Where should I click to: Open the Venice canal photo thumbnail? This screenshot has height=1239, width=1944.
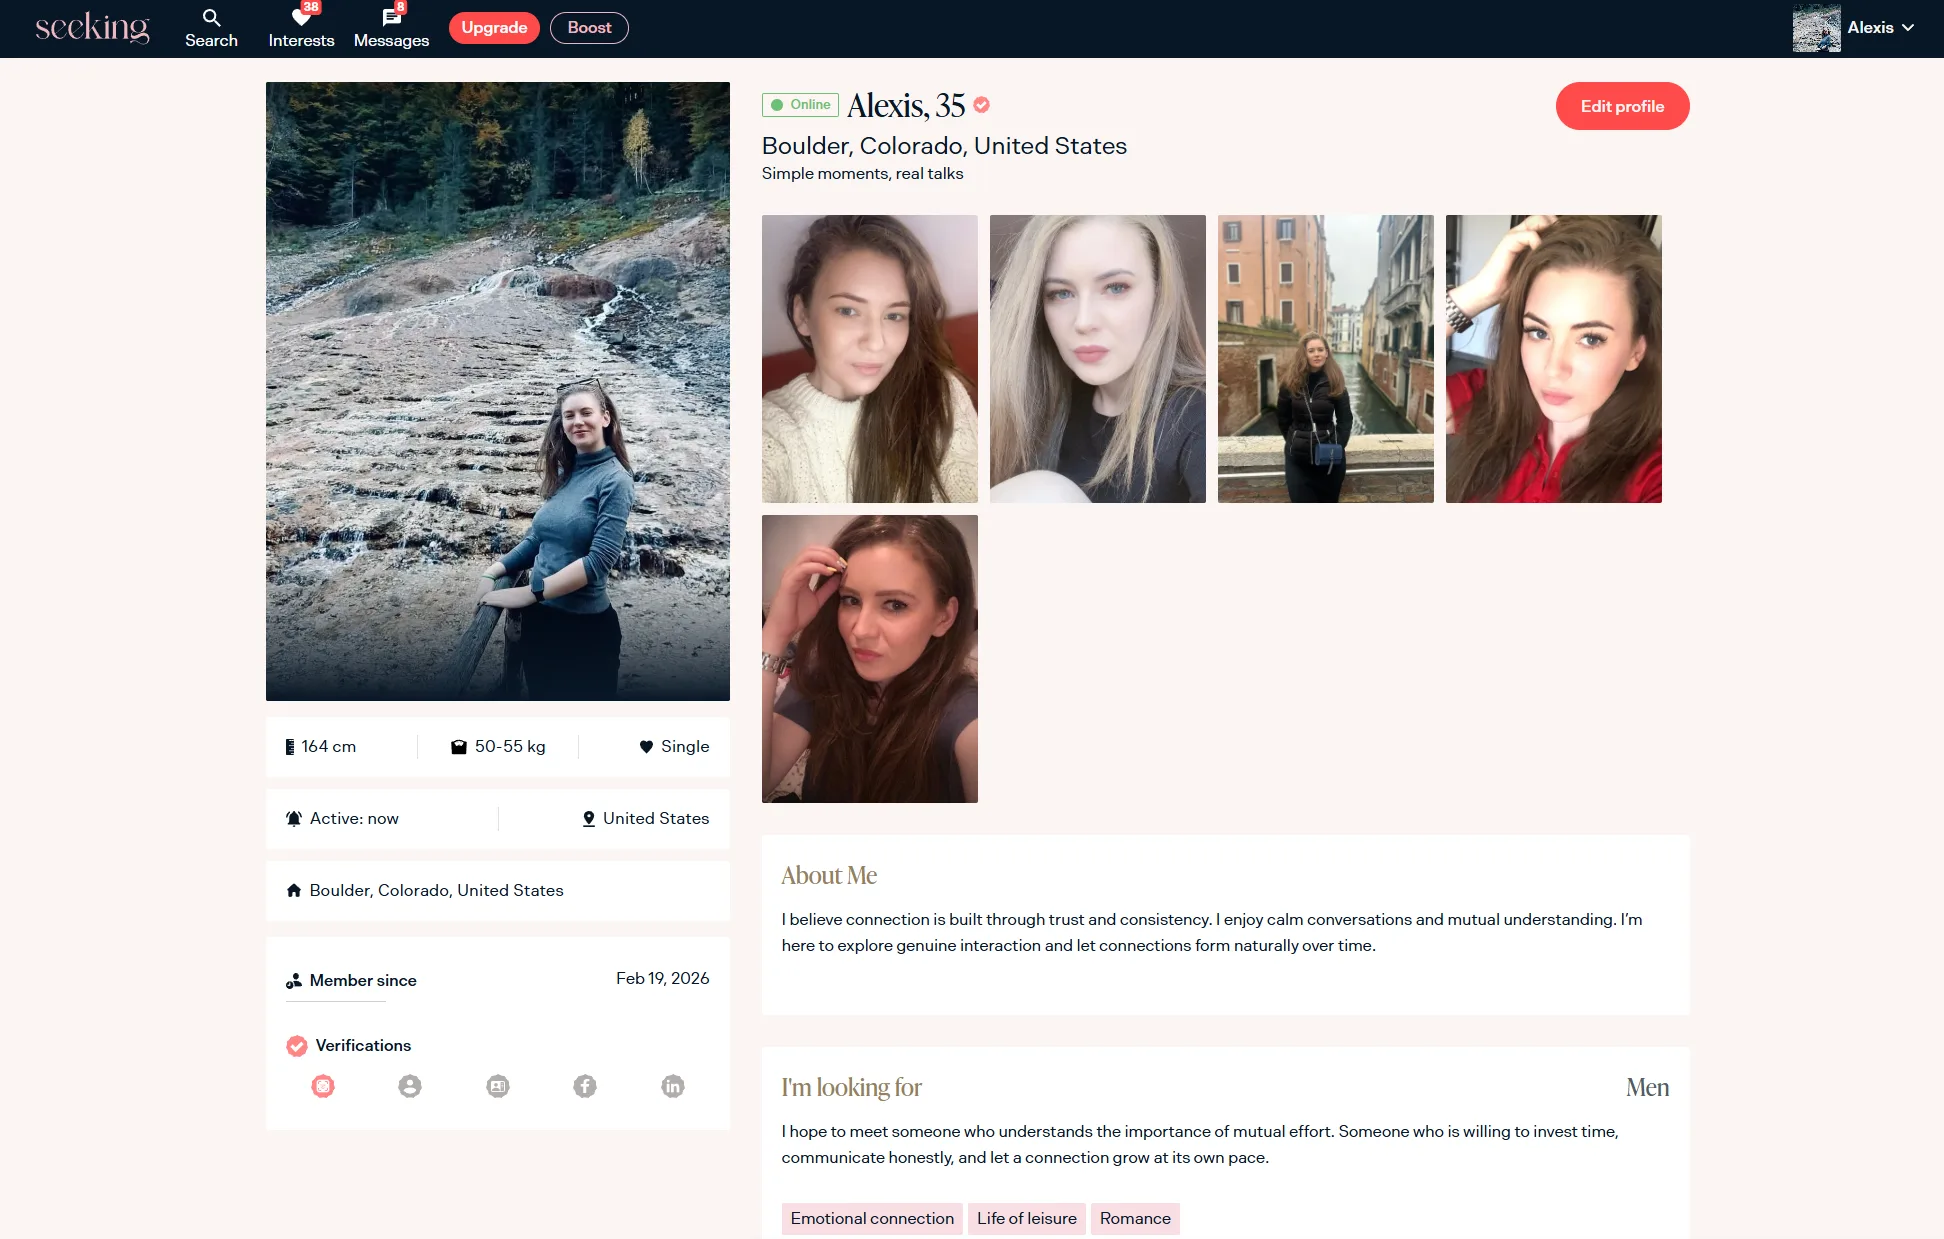pyautogui.click(x=1325, y=359)
